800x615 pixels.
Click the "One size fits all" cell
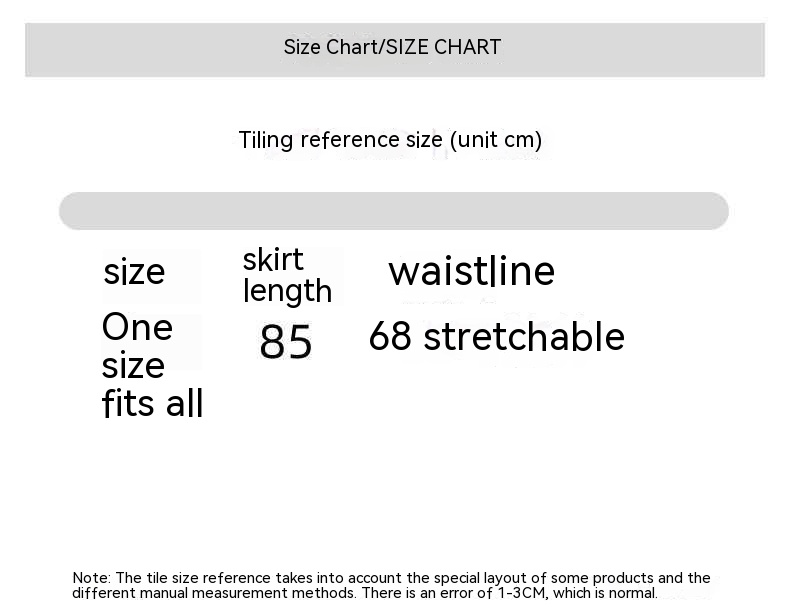coord(152,365)
